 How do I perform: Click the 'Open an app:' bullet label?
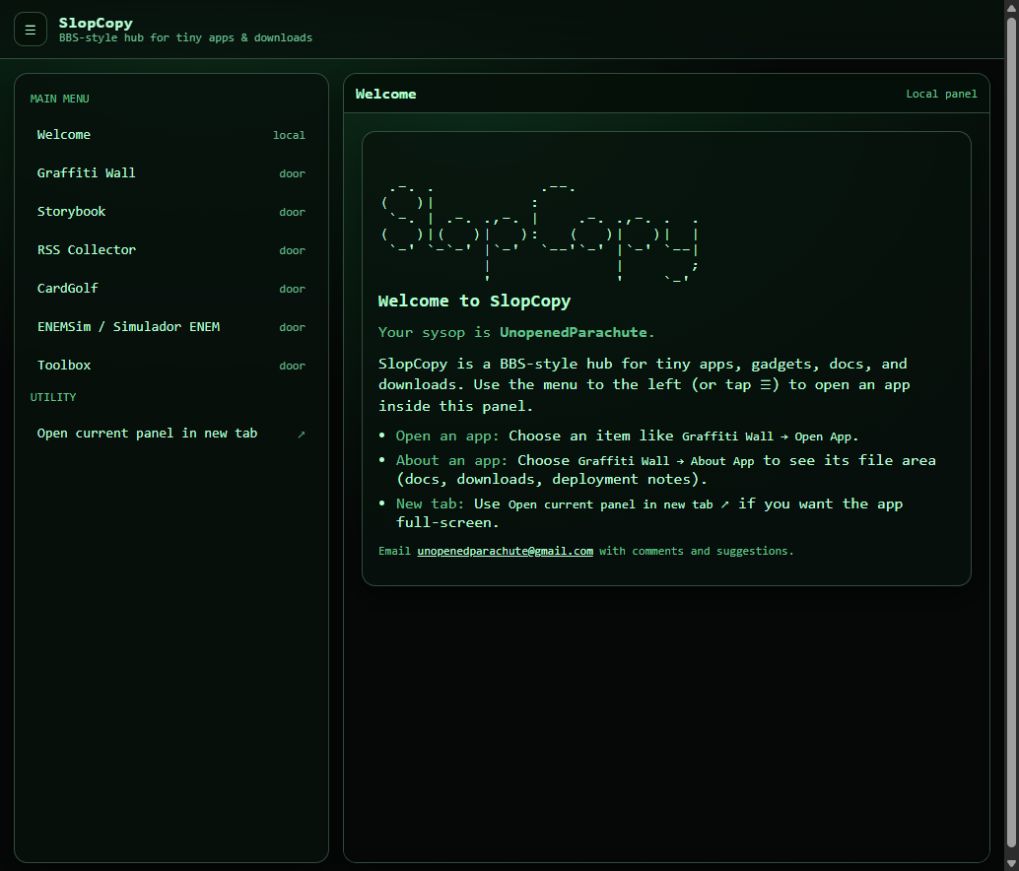(x=447, y=436)
